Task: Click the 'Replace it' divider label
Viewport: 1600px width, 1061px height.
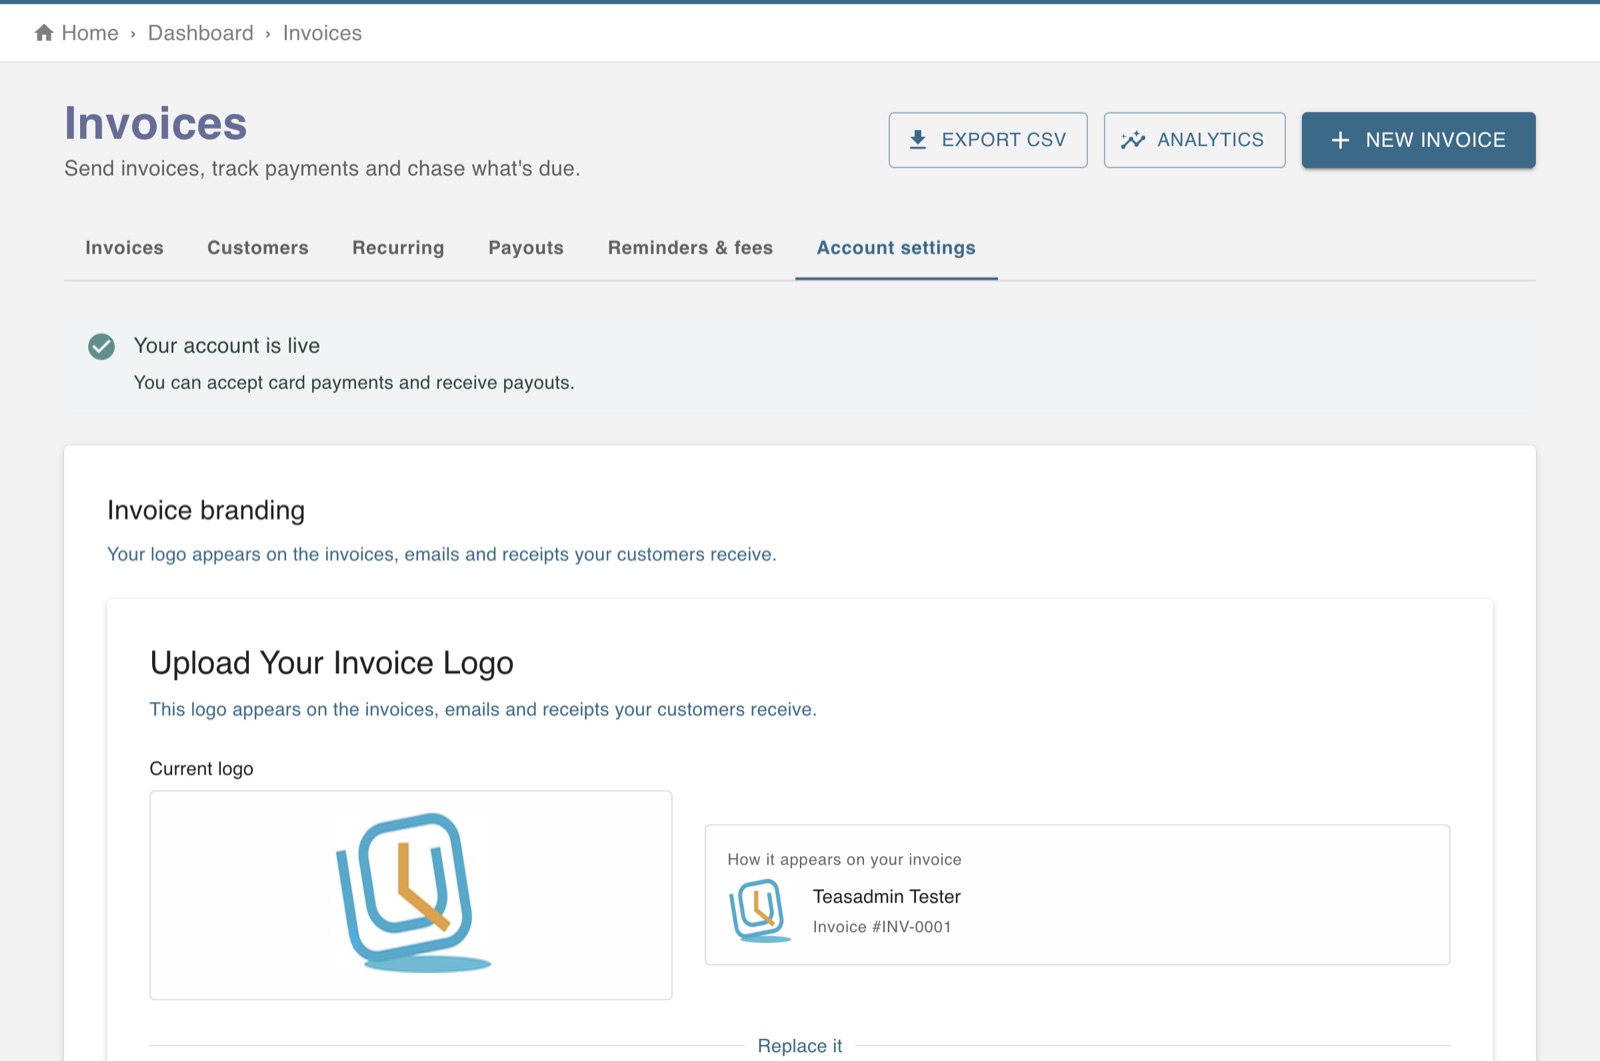Action: tap(800, 1046)
